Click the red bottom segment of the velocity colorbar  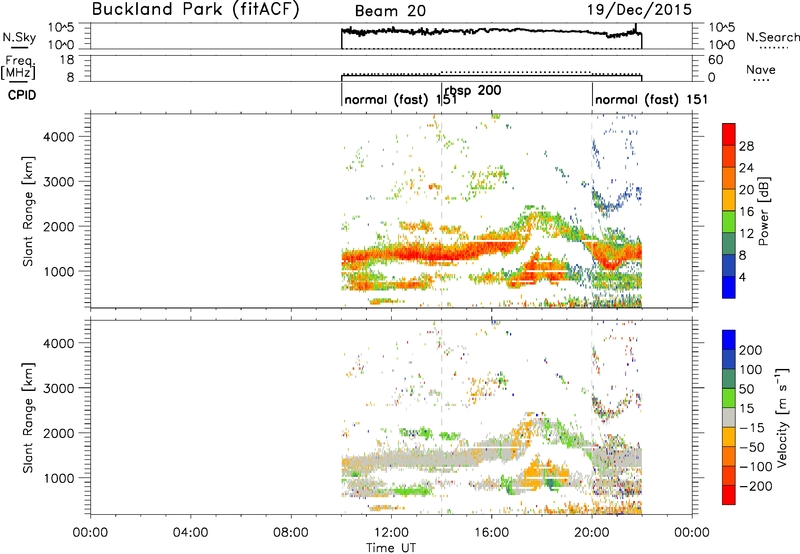point(729,495)
